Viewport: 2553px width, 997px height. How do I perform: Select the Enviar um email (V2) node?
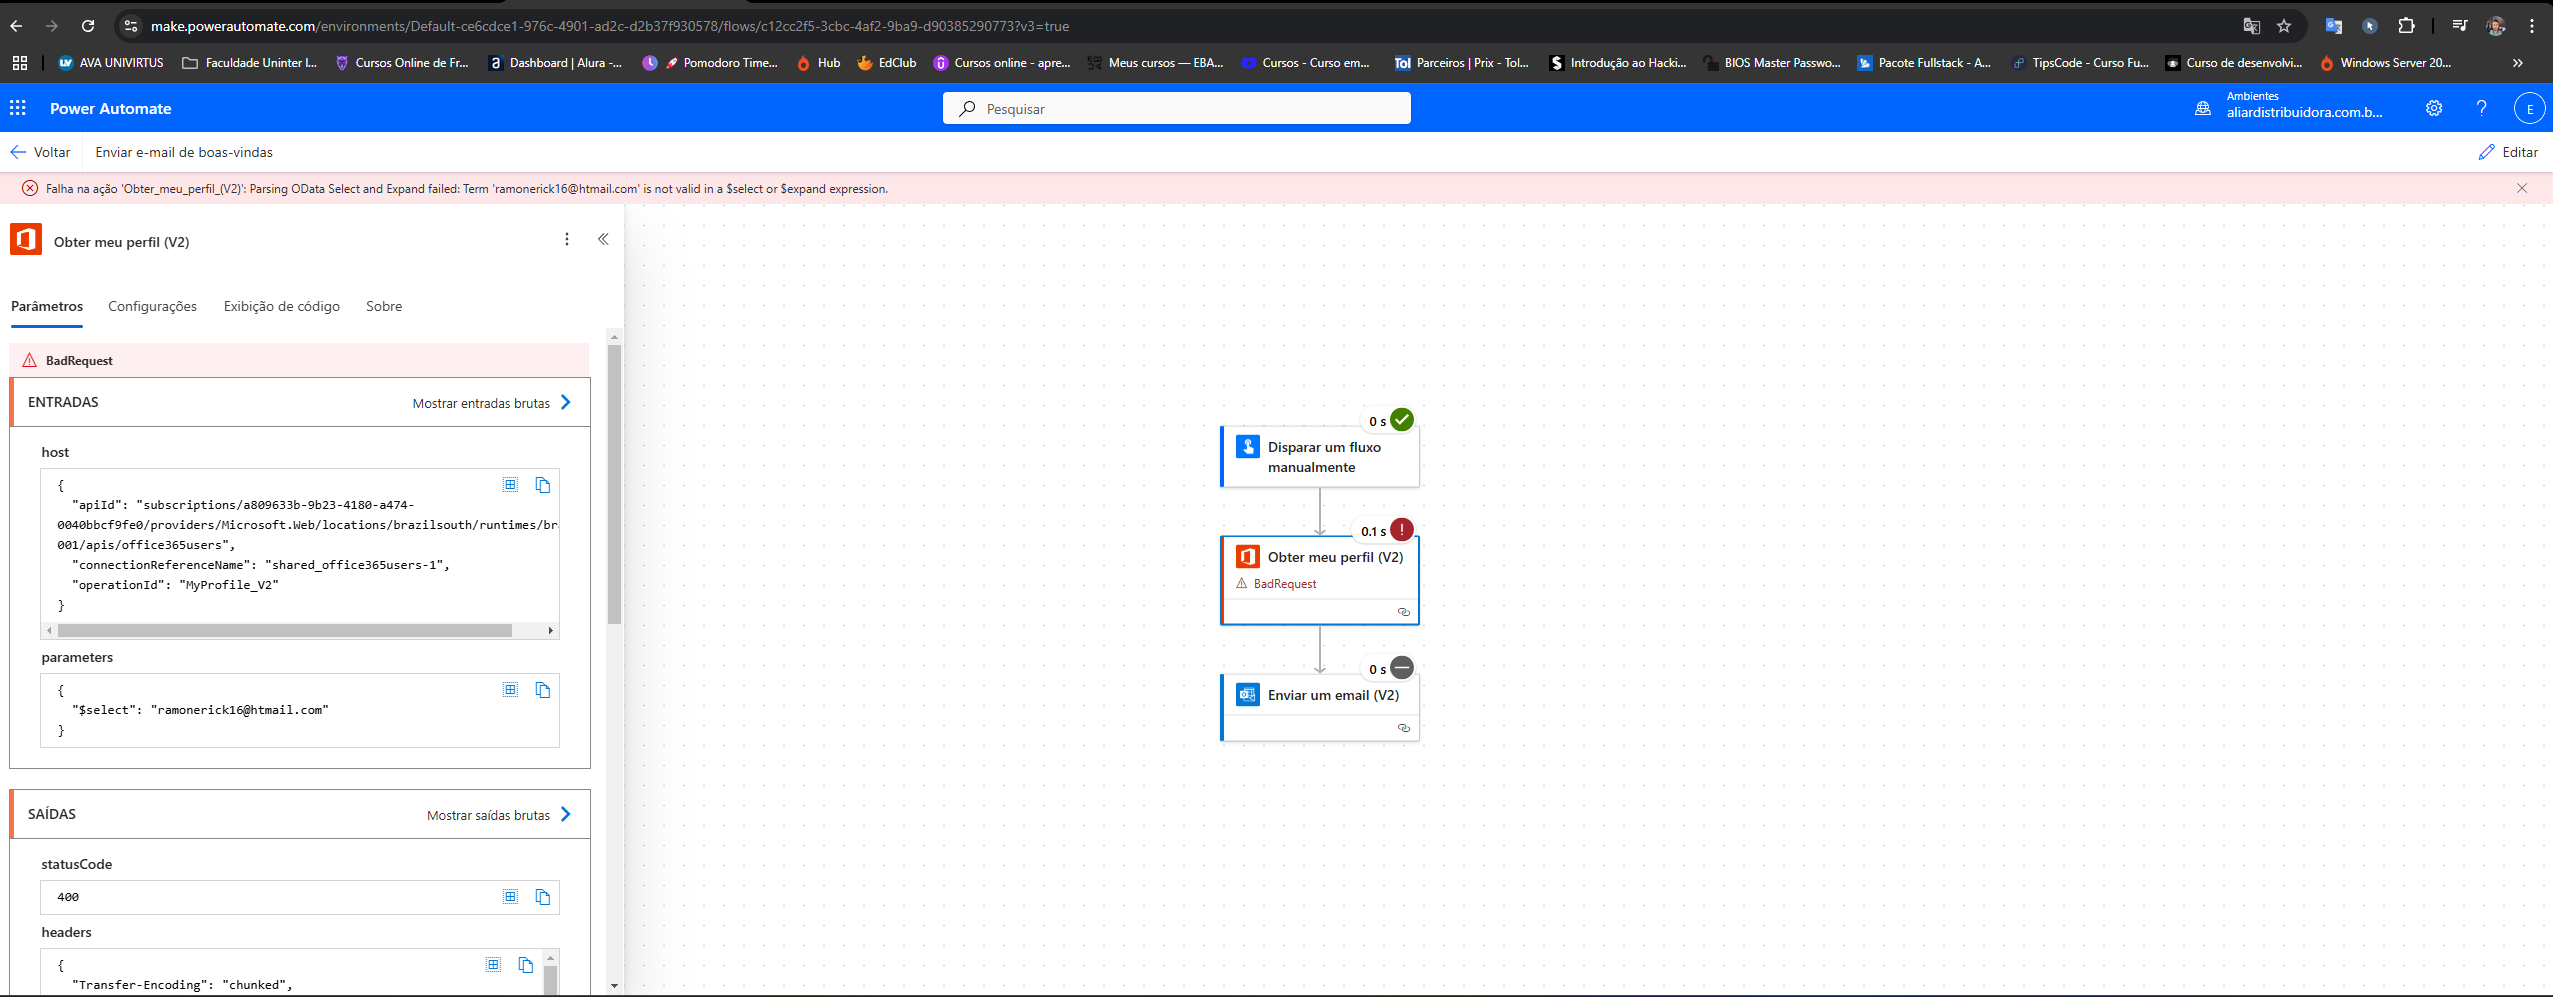(1320, 707)
